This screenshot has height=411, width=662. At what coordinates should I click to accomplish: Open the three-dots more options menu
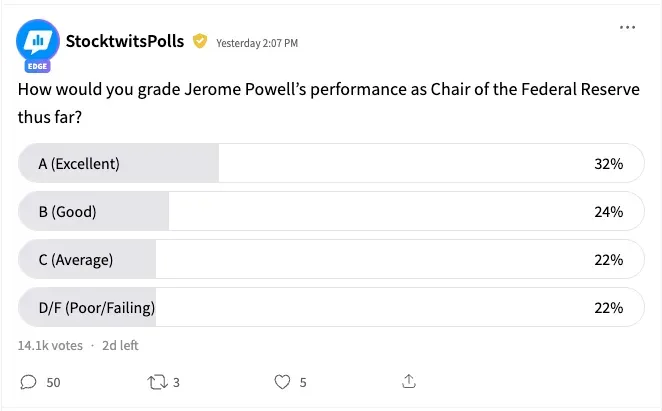pos(627,27)
